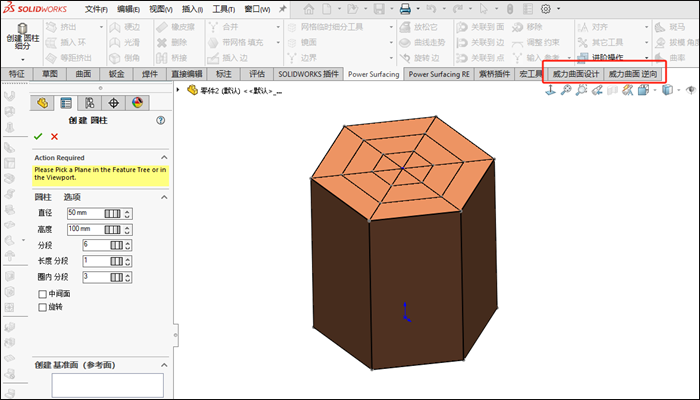Select the 光滑 smooth tool
Viewport: 700px width, 400px height.
(125, 43)
